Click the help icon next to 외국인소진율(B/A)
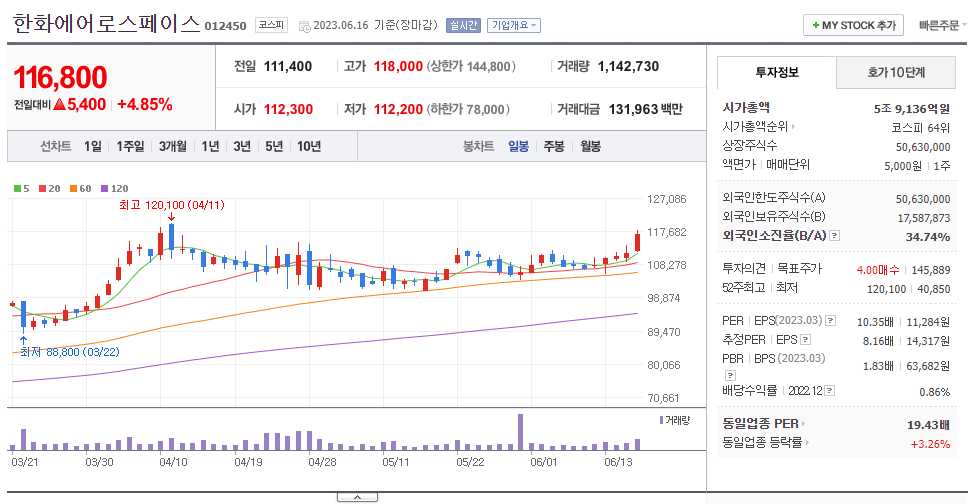 pos(834,235)
